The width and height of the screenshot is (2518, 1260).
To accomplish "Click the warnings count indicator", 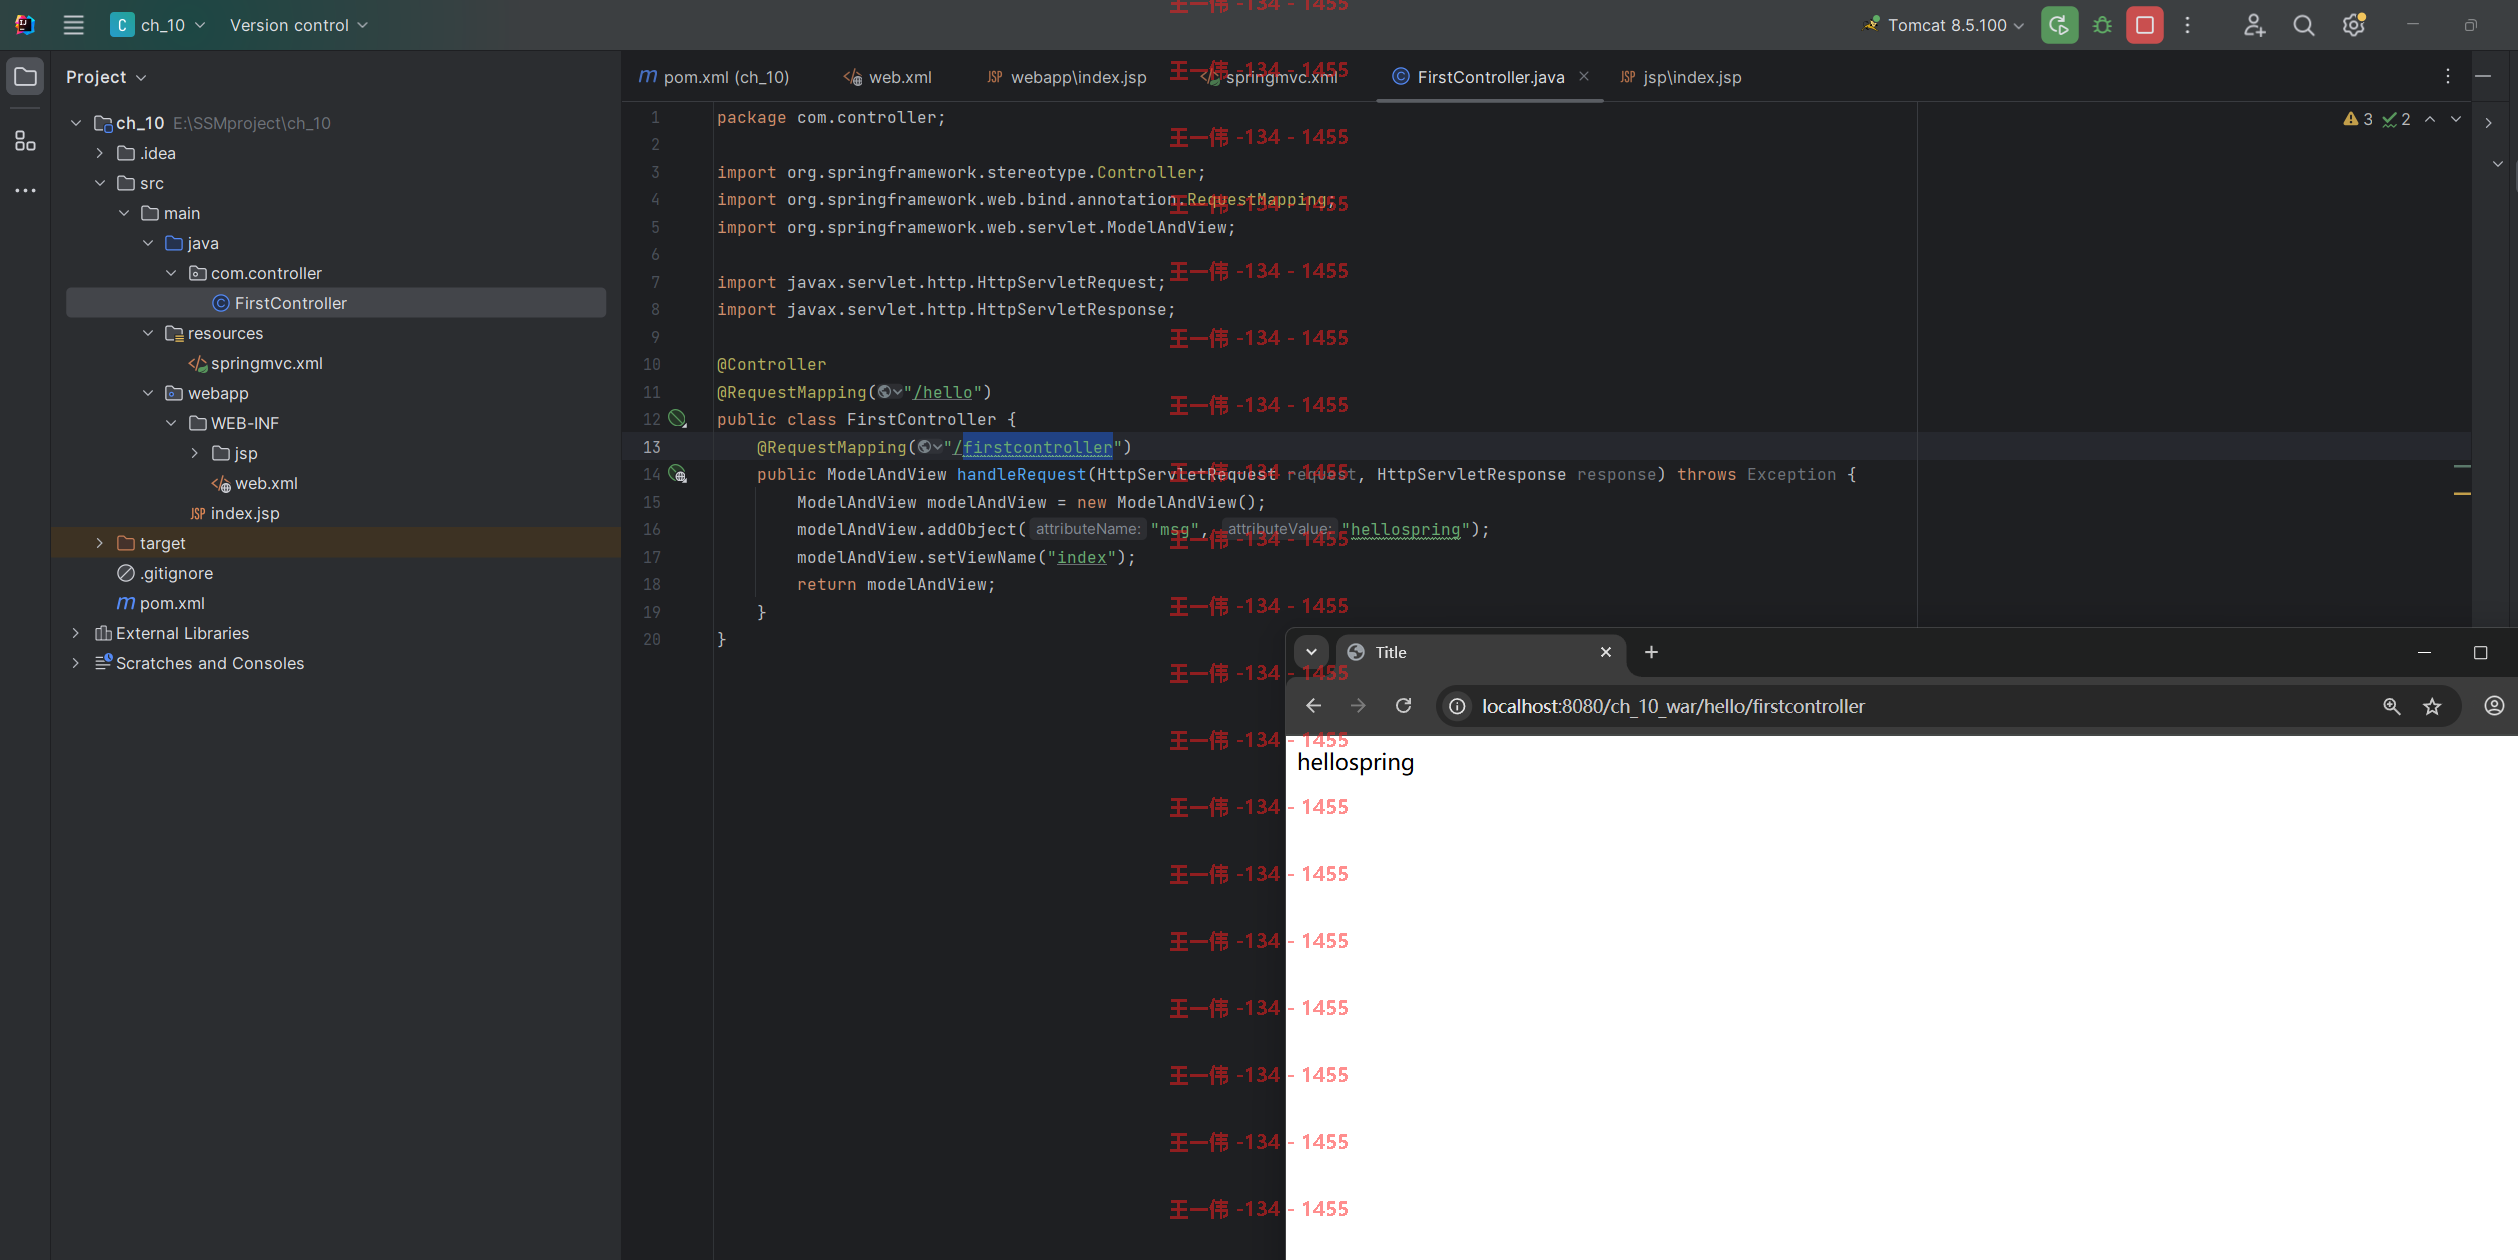I will 2358,119.
